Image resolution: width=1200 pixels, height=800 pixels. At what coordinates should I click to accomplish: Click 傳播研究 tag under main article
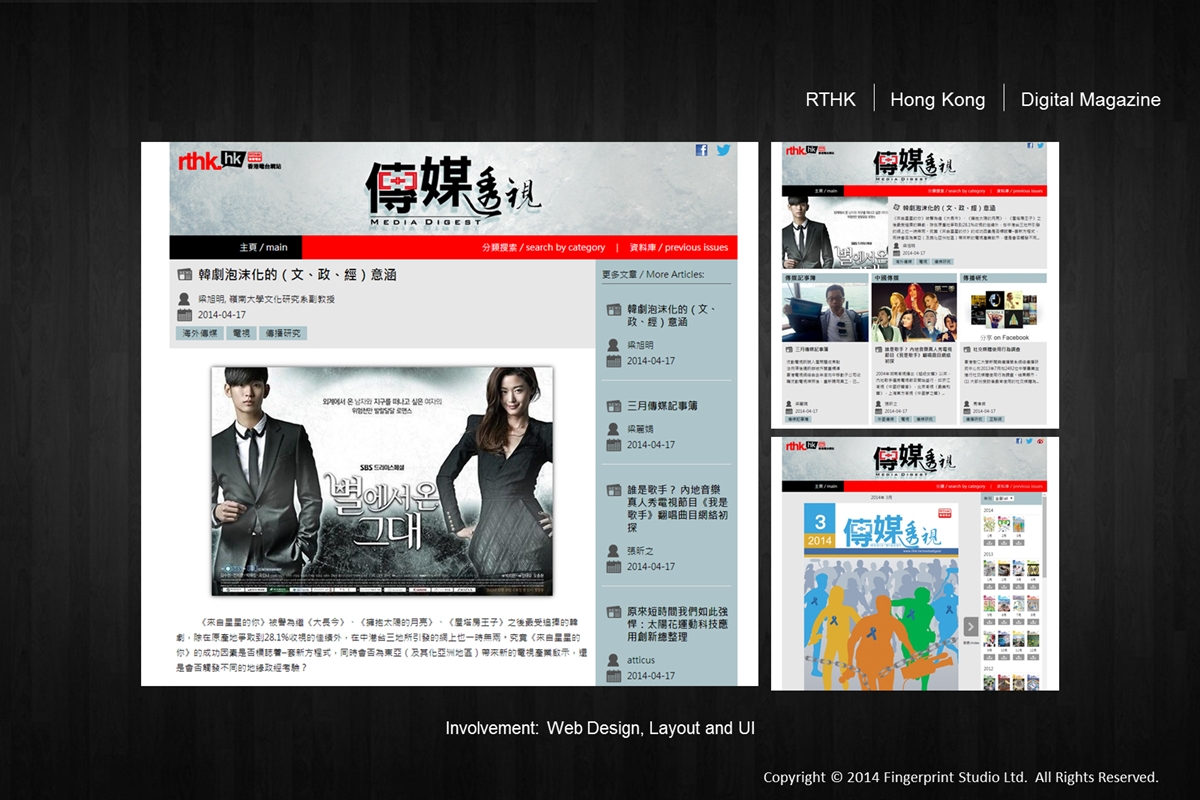coord(284,333)
